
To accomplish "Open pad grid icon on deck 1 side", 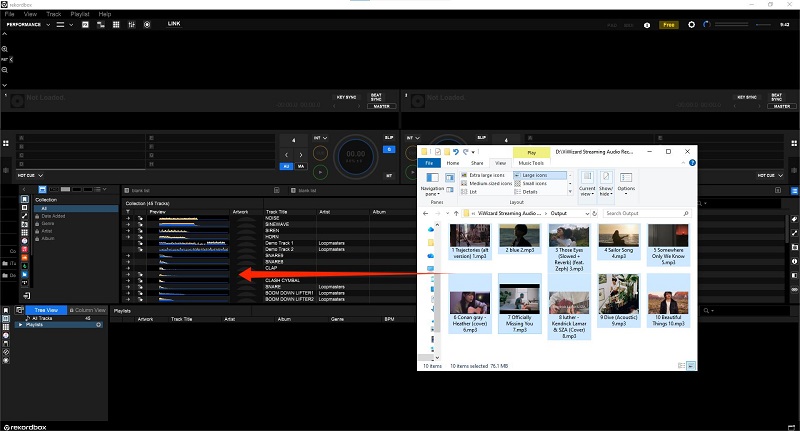I will point(6,143).
